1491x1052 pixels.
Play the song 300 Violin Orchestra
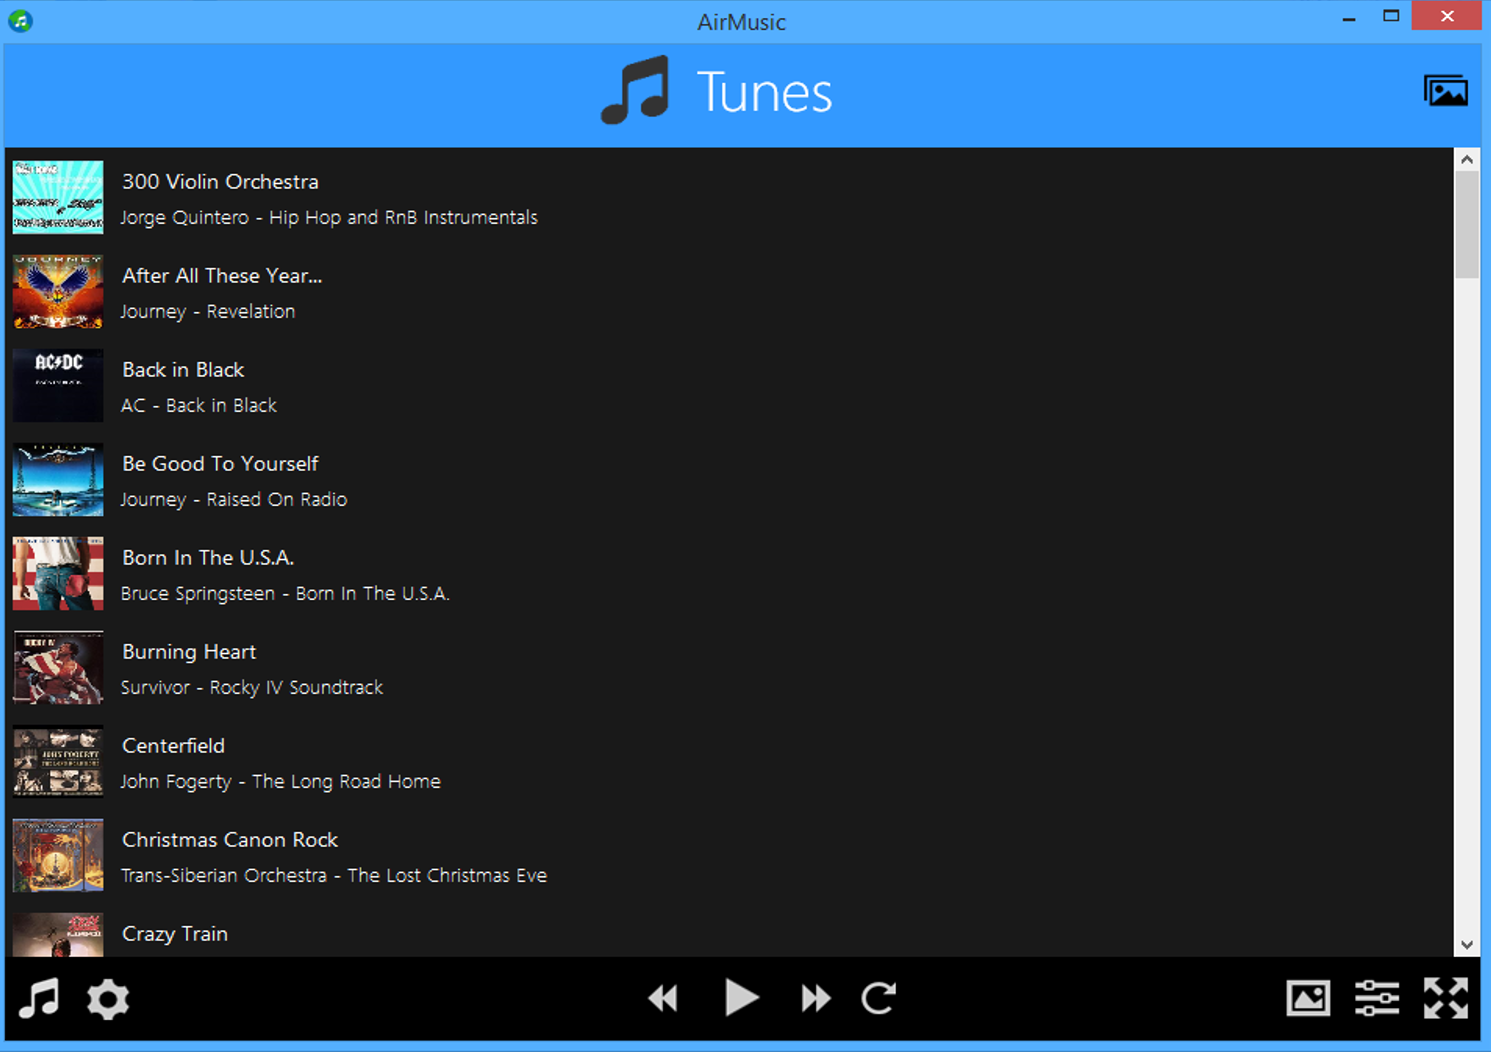pyautogui.click(x=220, y=182)
